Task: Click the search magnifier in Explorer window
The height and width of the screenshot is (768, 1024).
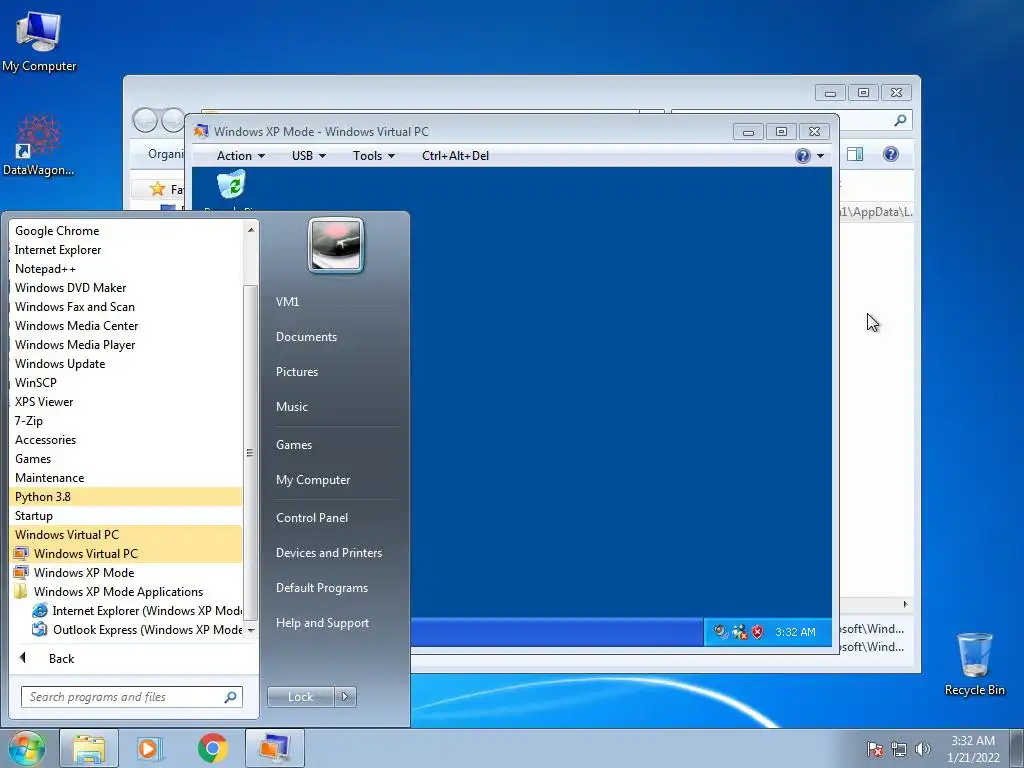Action: [x=901, y=120]
